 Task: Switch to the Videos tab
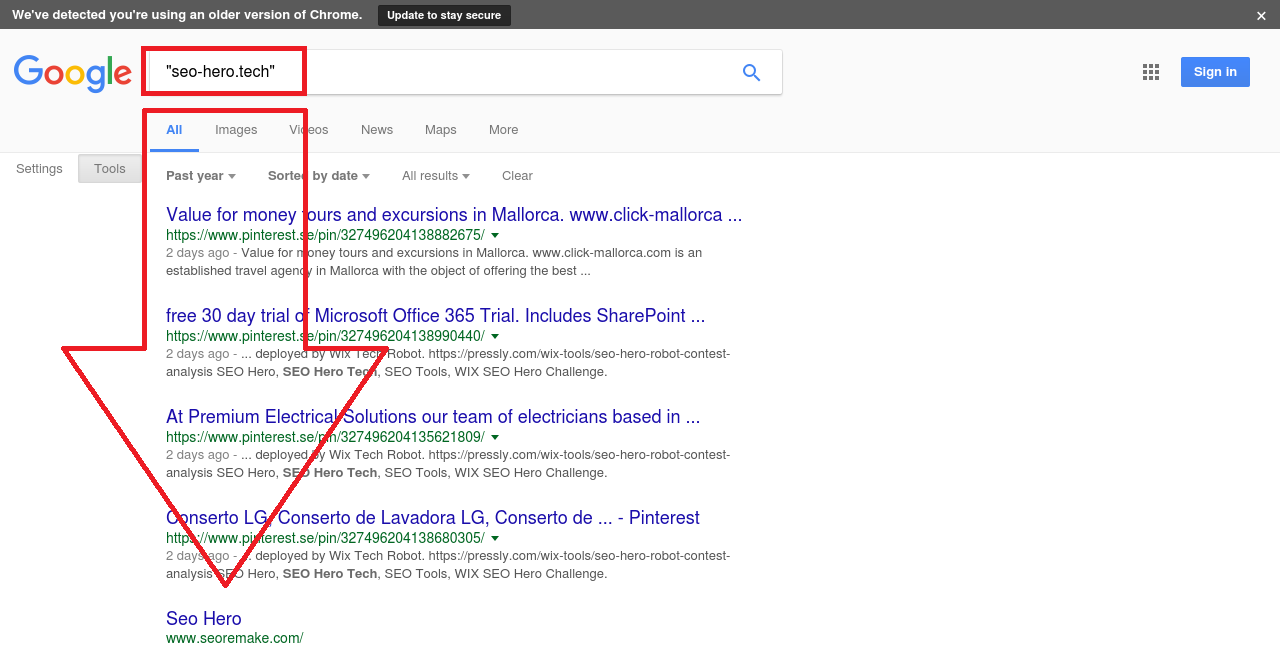(x=309, y=130)
